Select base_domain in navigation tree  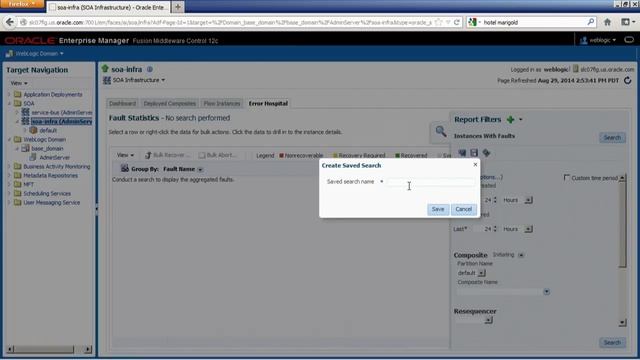tap(47, 149)
